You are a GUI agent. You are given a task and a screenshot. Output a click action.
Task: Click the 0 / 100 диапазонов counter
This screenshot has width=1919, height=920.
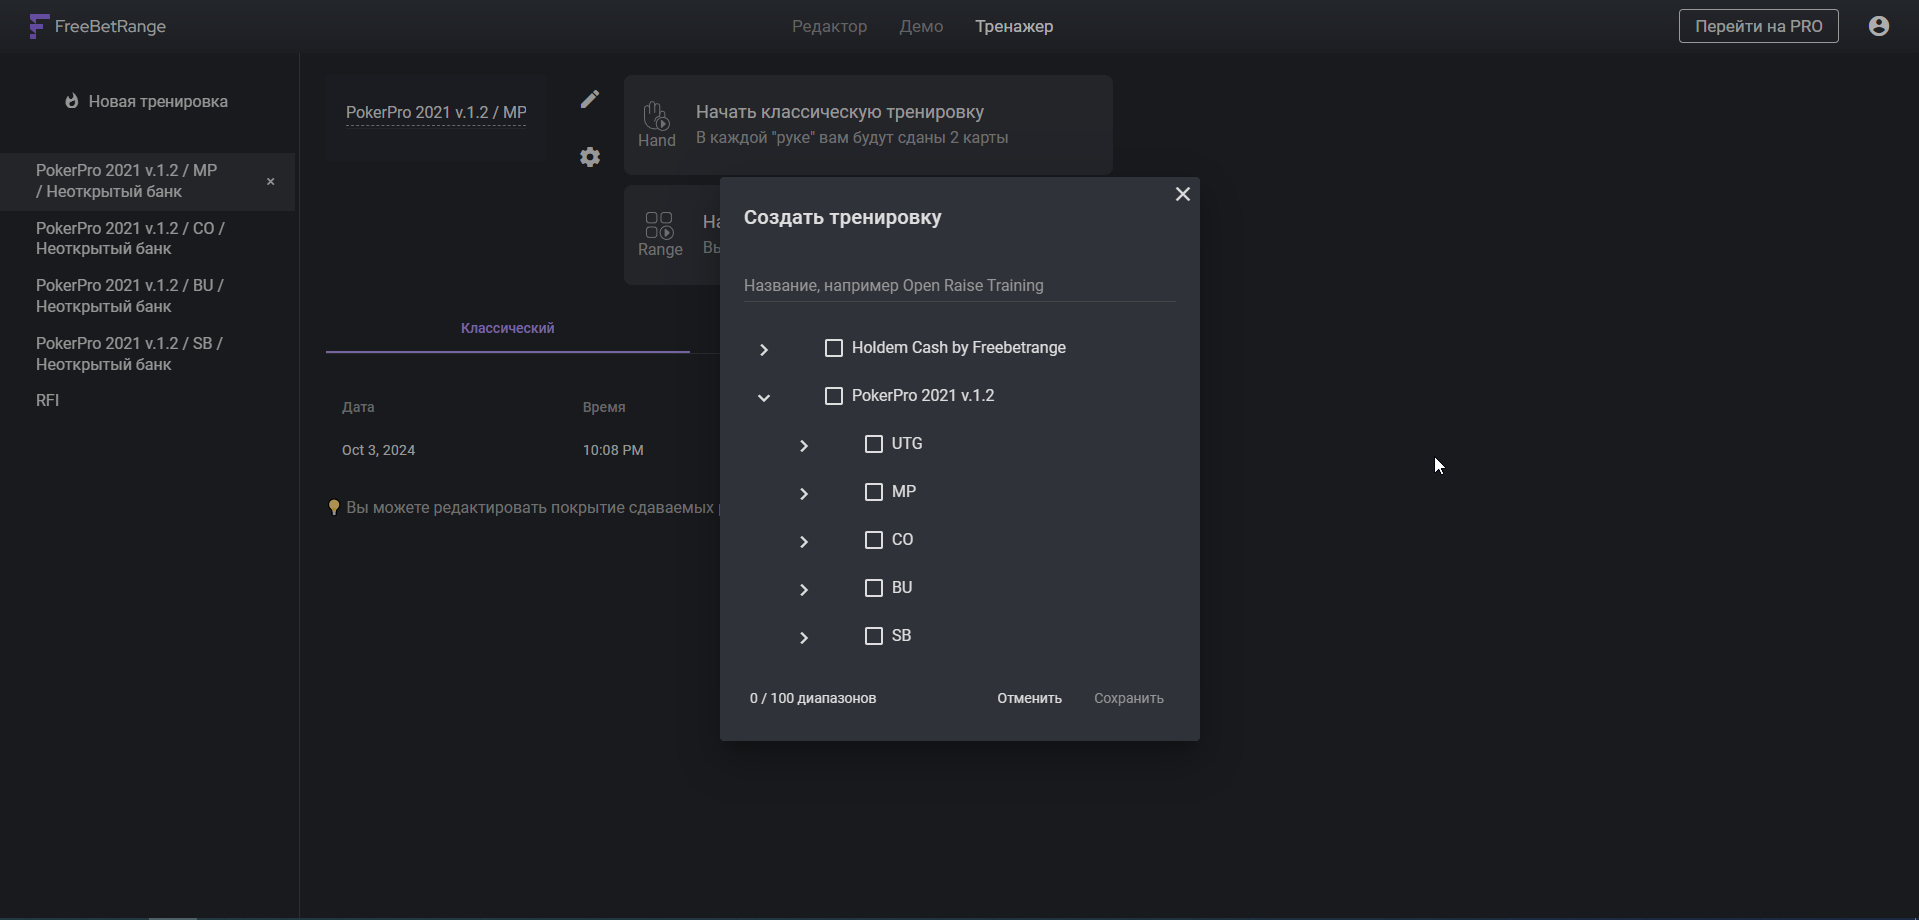[813, 698]
